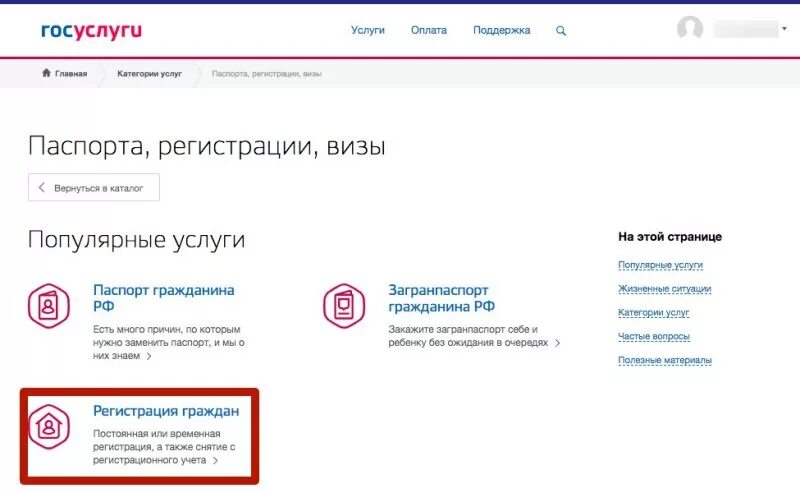This screenshot has width=800, height=493.
Task: Expand the user account dropdown arrow
Action: 784,29
